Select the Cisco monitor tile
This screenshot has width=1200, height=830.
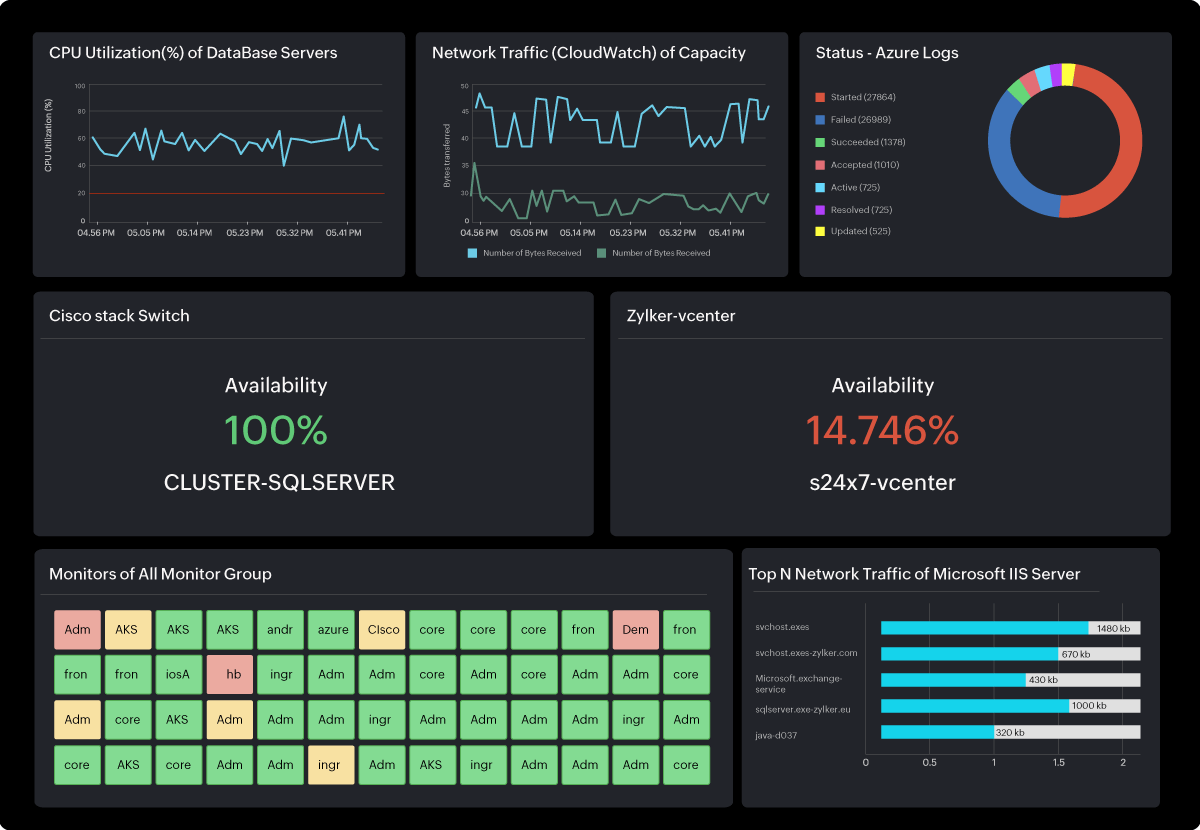click(x=381, y=629)
